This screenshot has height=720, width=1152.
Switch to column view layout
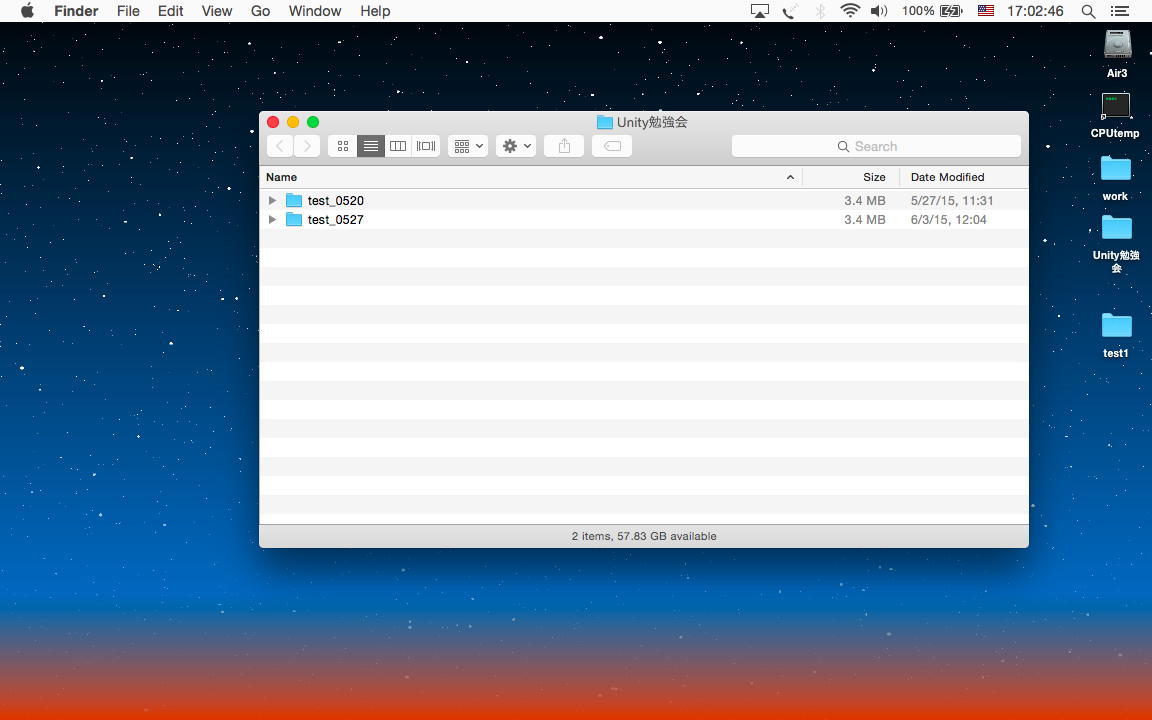[x=398, y=146]
